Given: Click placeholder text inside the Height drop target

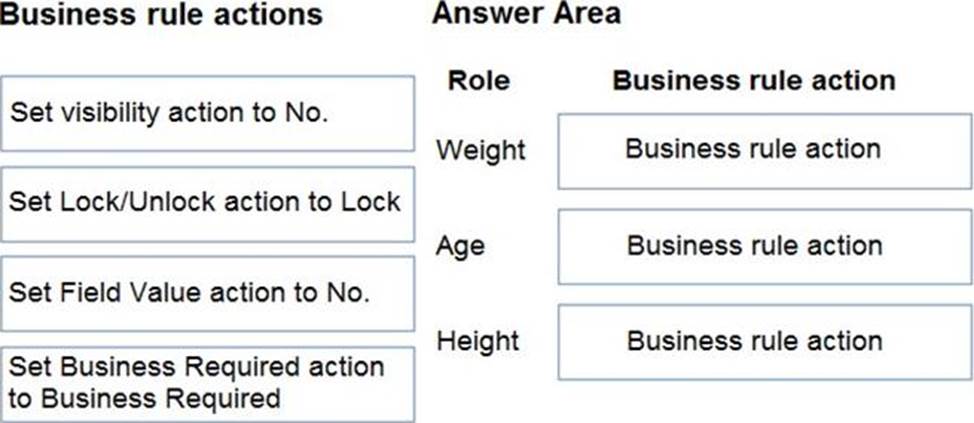Looking at the screenshot, I should [x=754, y=341].
